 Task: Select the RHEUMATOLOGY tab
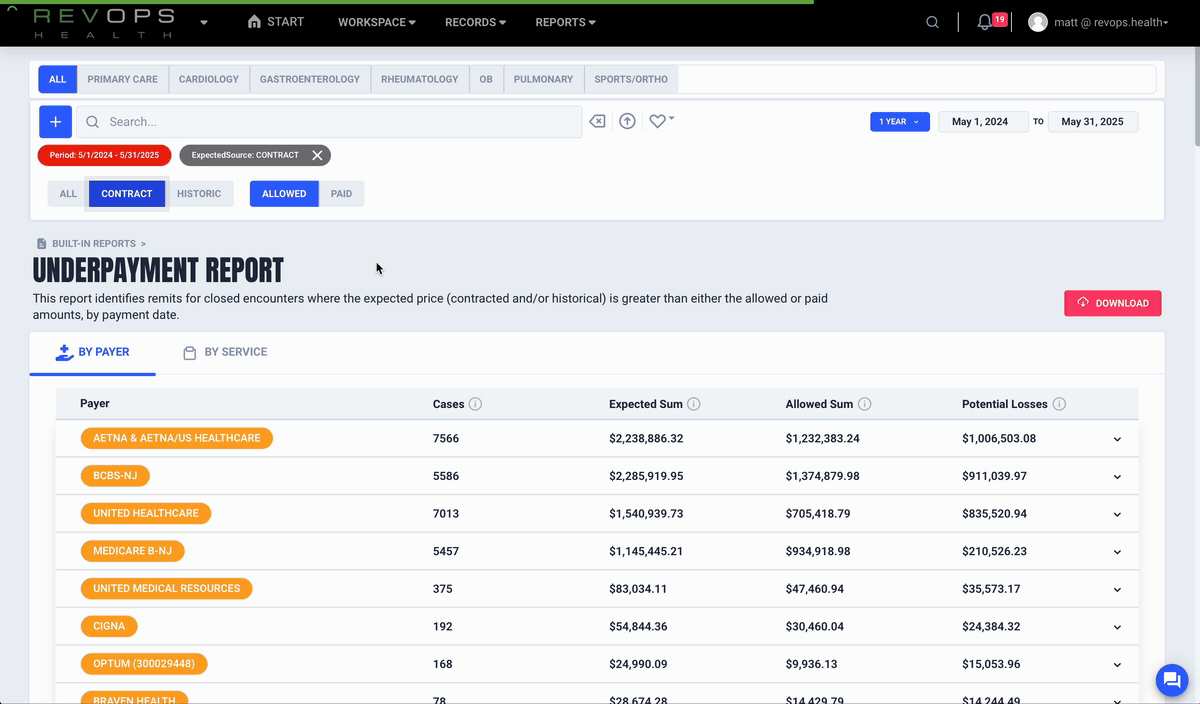419,79
